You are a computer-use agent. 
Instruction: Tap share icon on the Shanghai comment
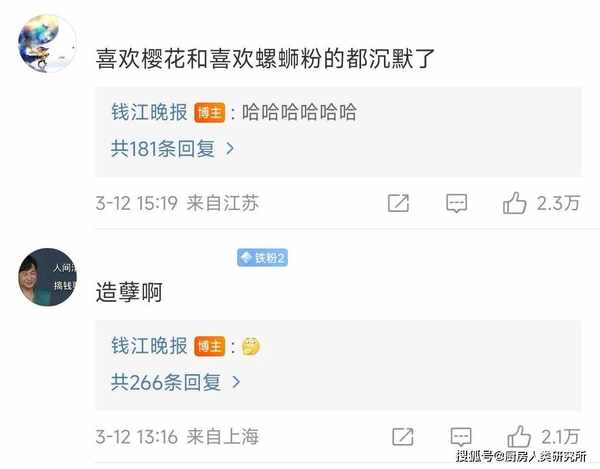[x=403, y=436]
